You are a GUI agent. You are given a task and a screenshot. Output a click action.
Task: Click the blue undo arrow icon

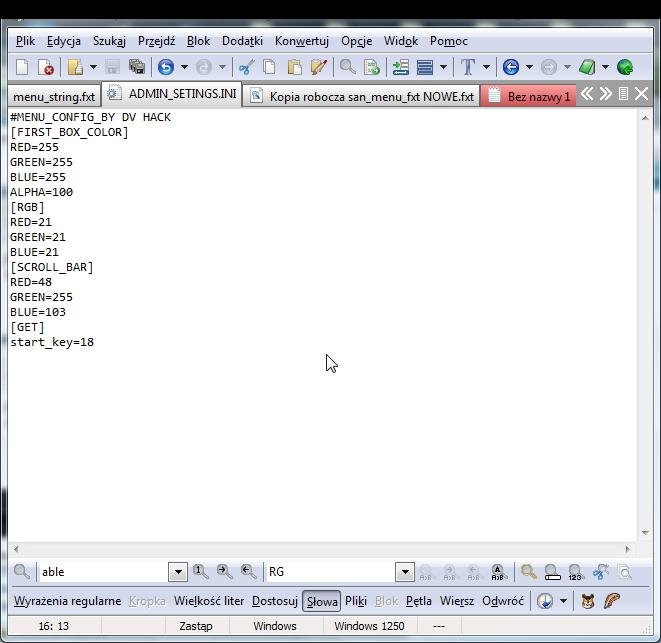[x=166, y=67]
